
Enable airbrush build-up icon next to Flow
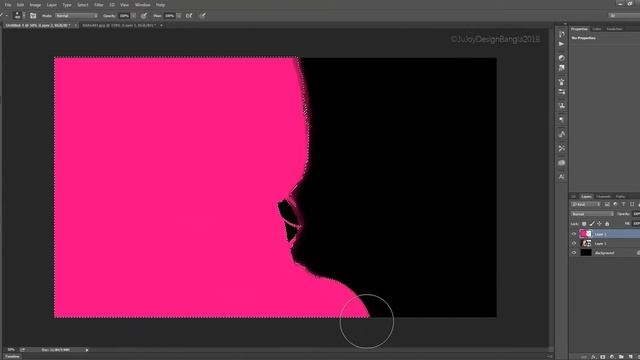[x=189, y=16]
